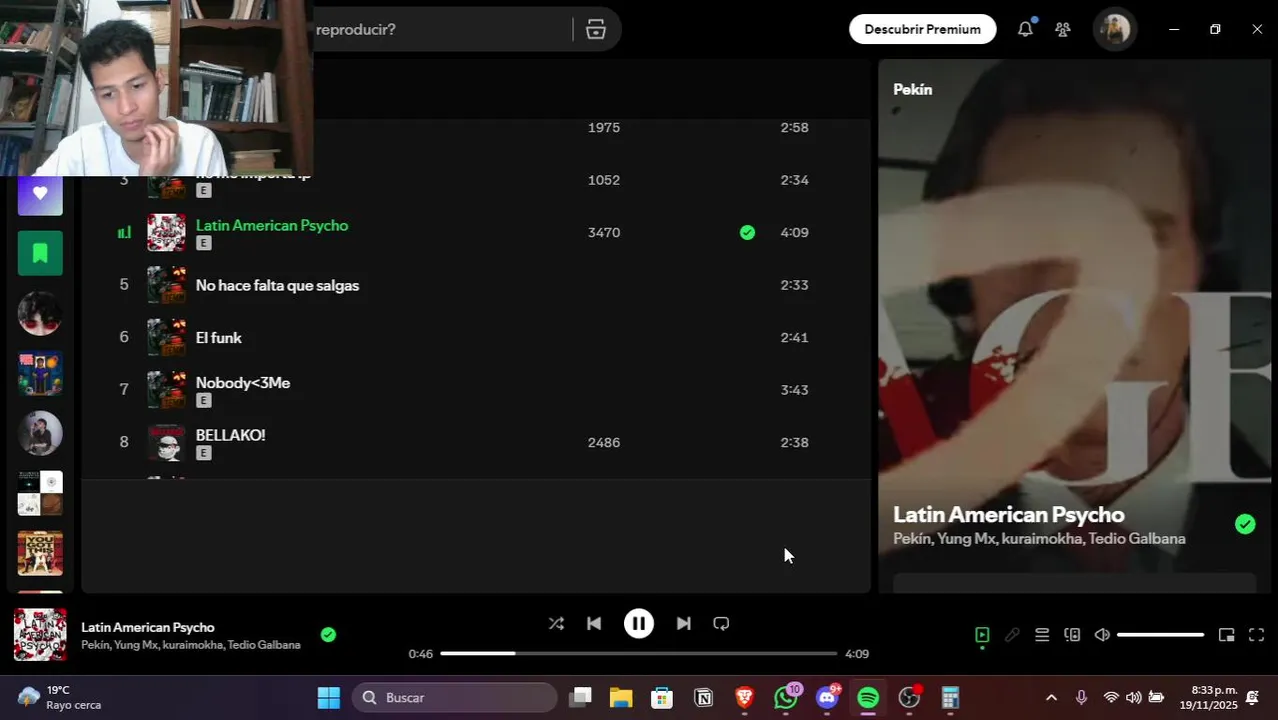Toggle repeat mode

pos(721,623)
